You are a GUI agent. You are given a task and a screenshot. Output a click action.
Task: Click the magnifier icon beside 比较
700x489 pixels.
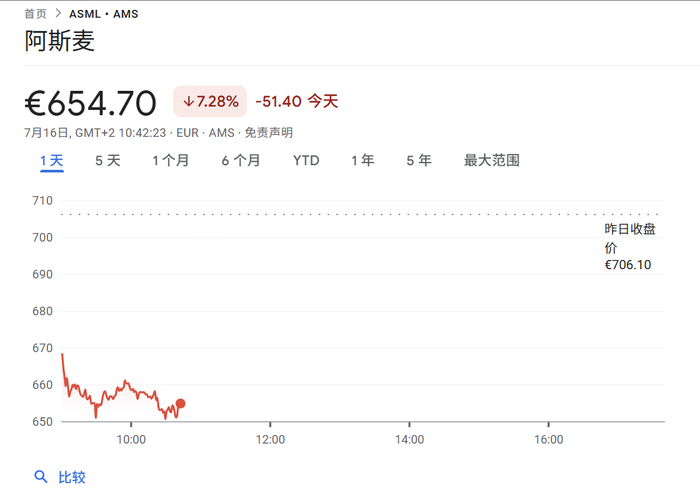pos(41,477)
